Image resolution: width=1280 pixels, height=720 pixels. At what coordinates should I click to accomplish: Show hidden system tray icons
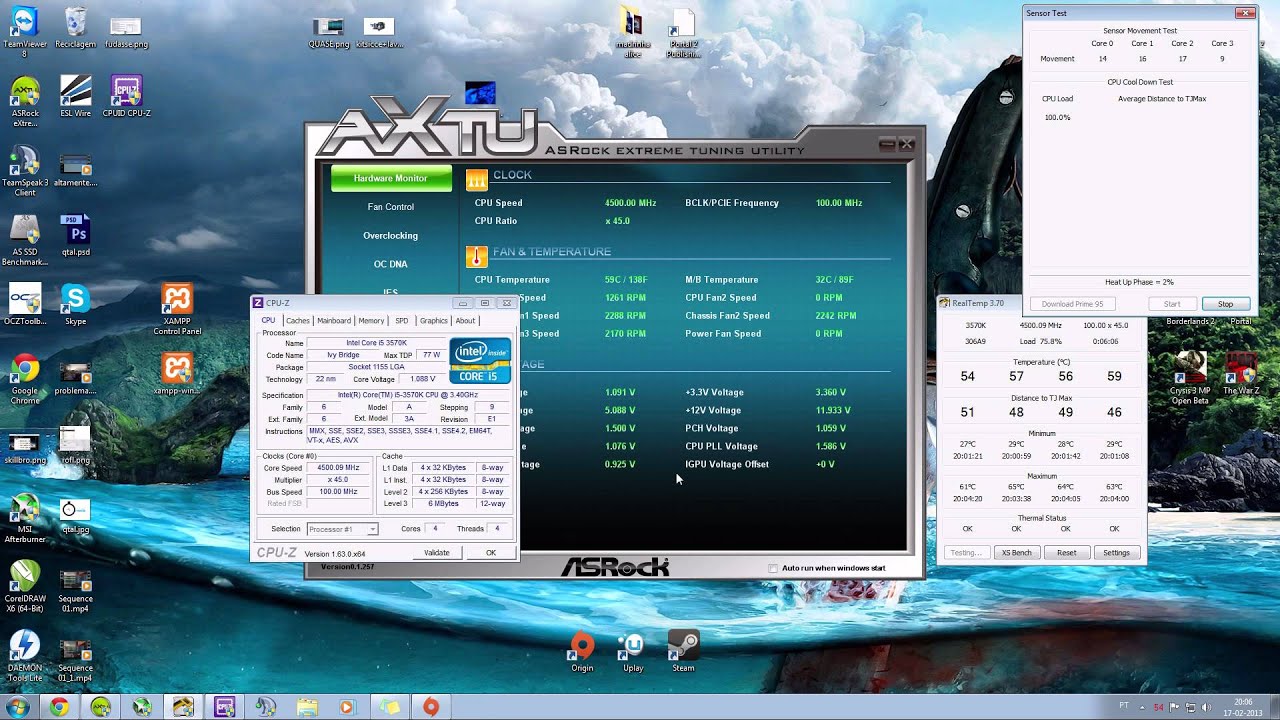coord(1144,707)
